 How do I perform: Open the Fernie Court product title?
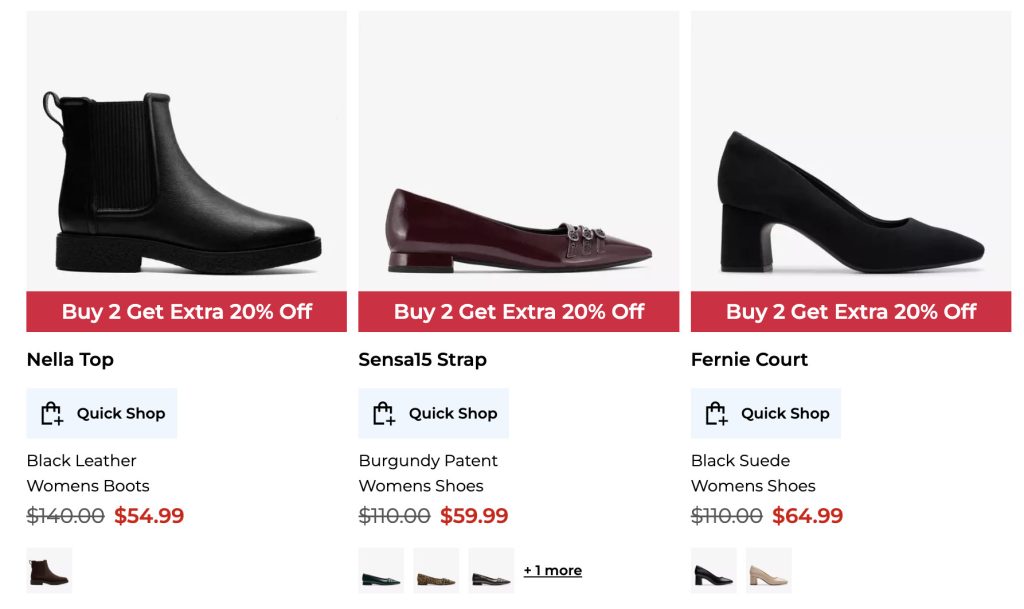point(749,360)
